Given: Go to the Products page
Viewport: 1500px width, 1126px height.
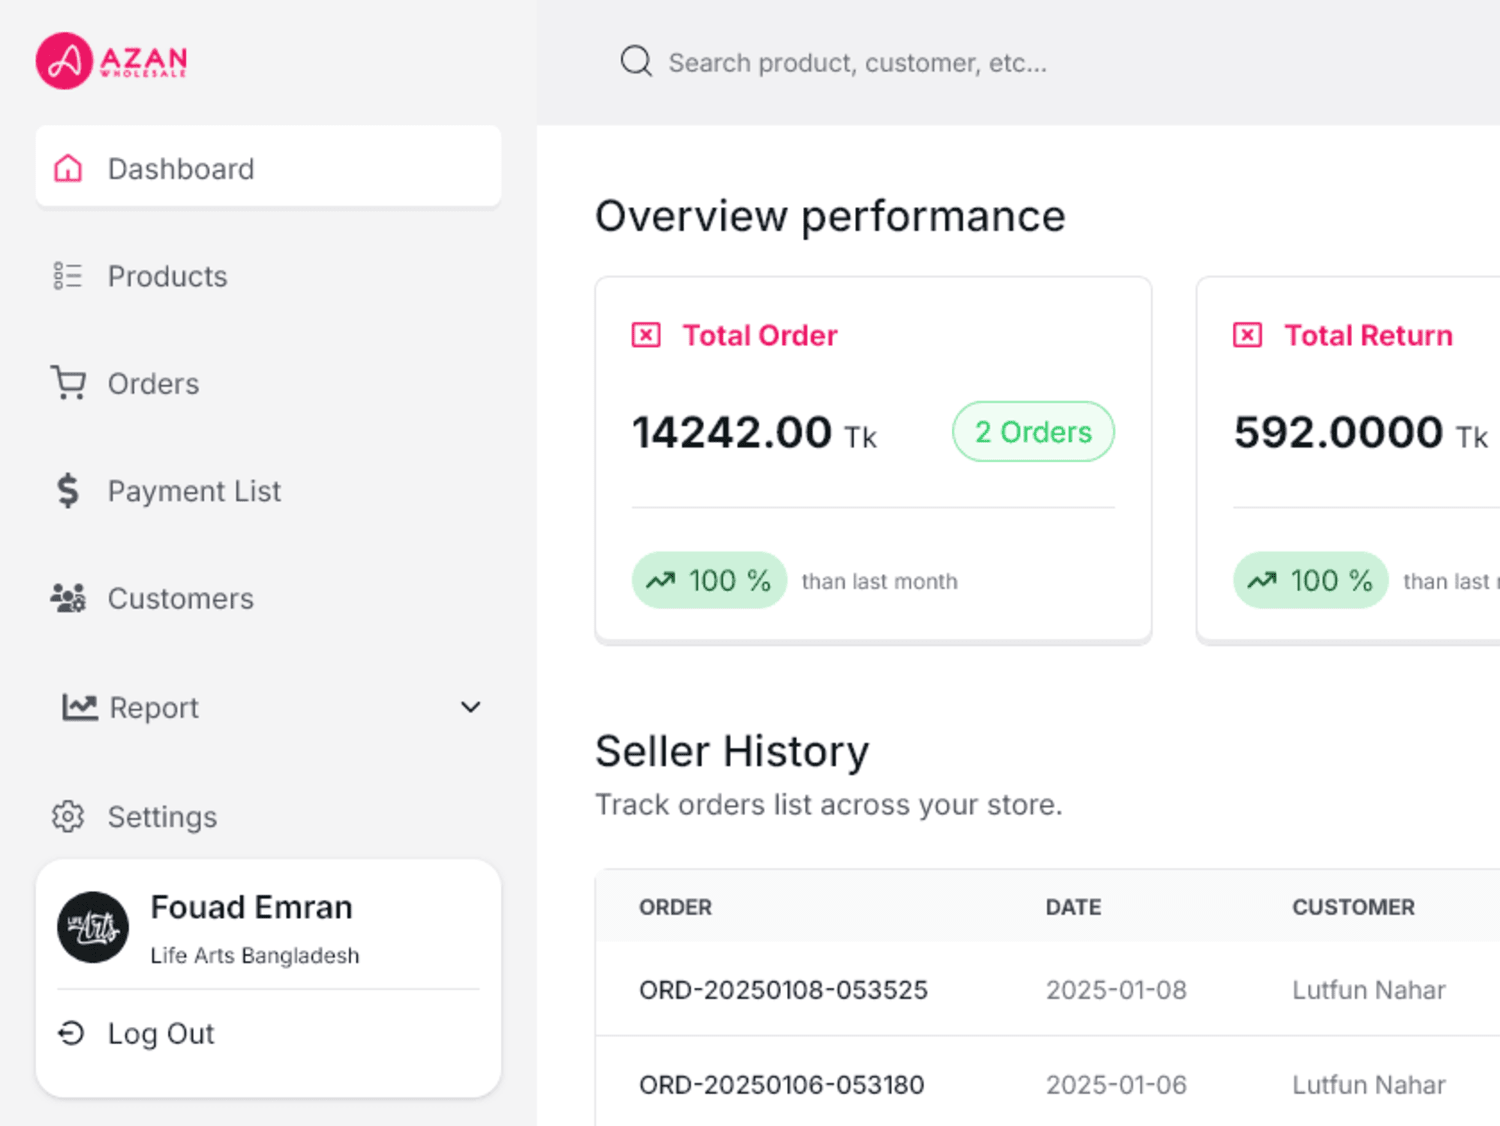Looking at the screenshot, I should [268, 276].
